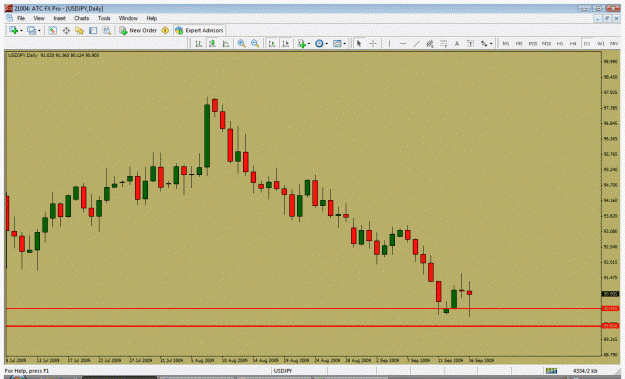This screenshot has height=379, width=625.
Task: Open the Insert menu
Action: [59, 18]
